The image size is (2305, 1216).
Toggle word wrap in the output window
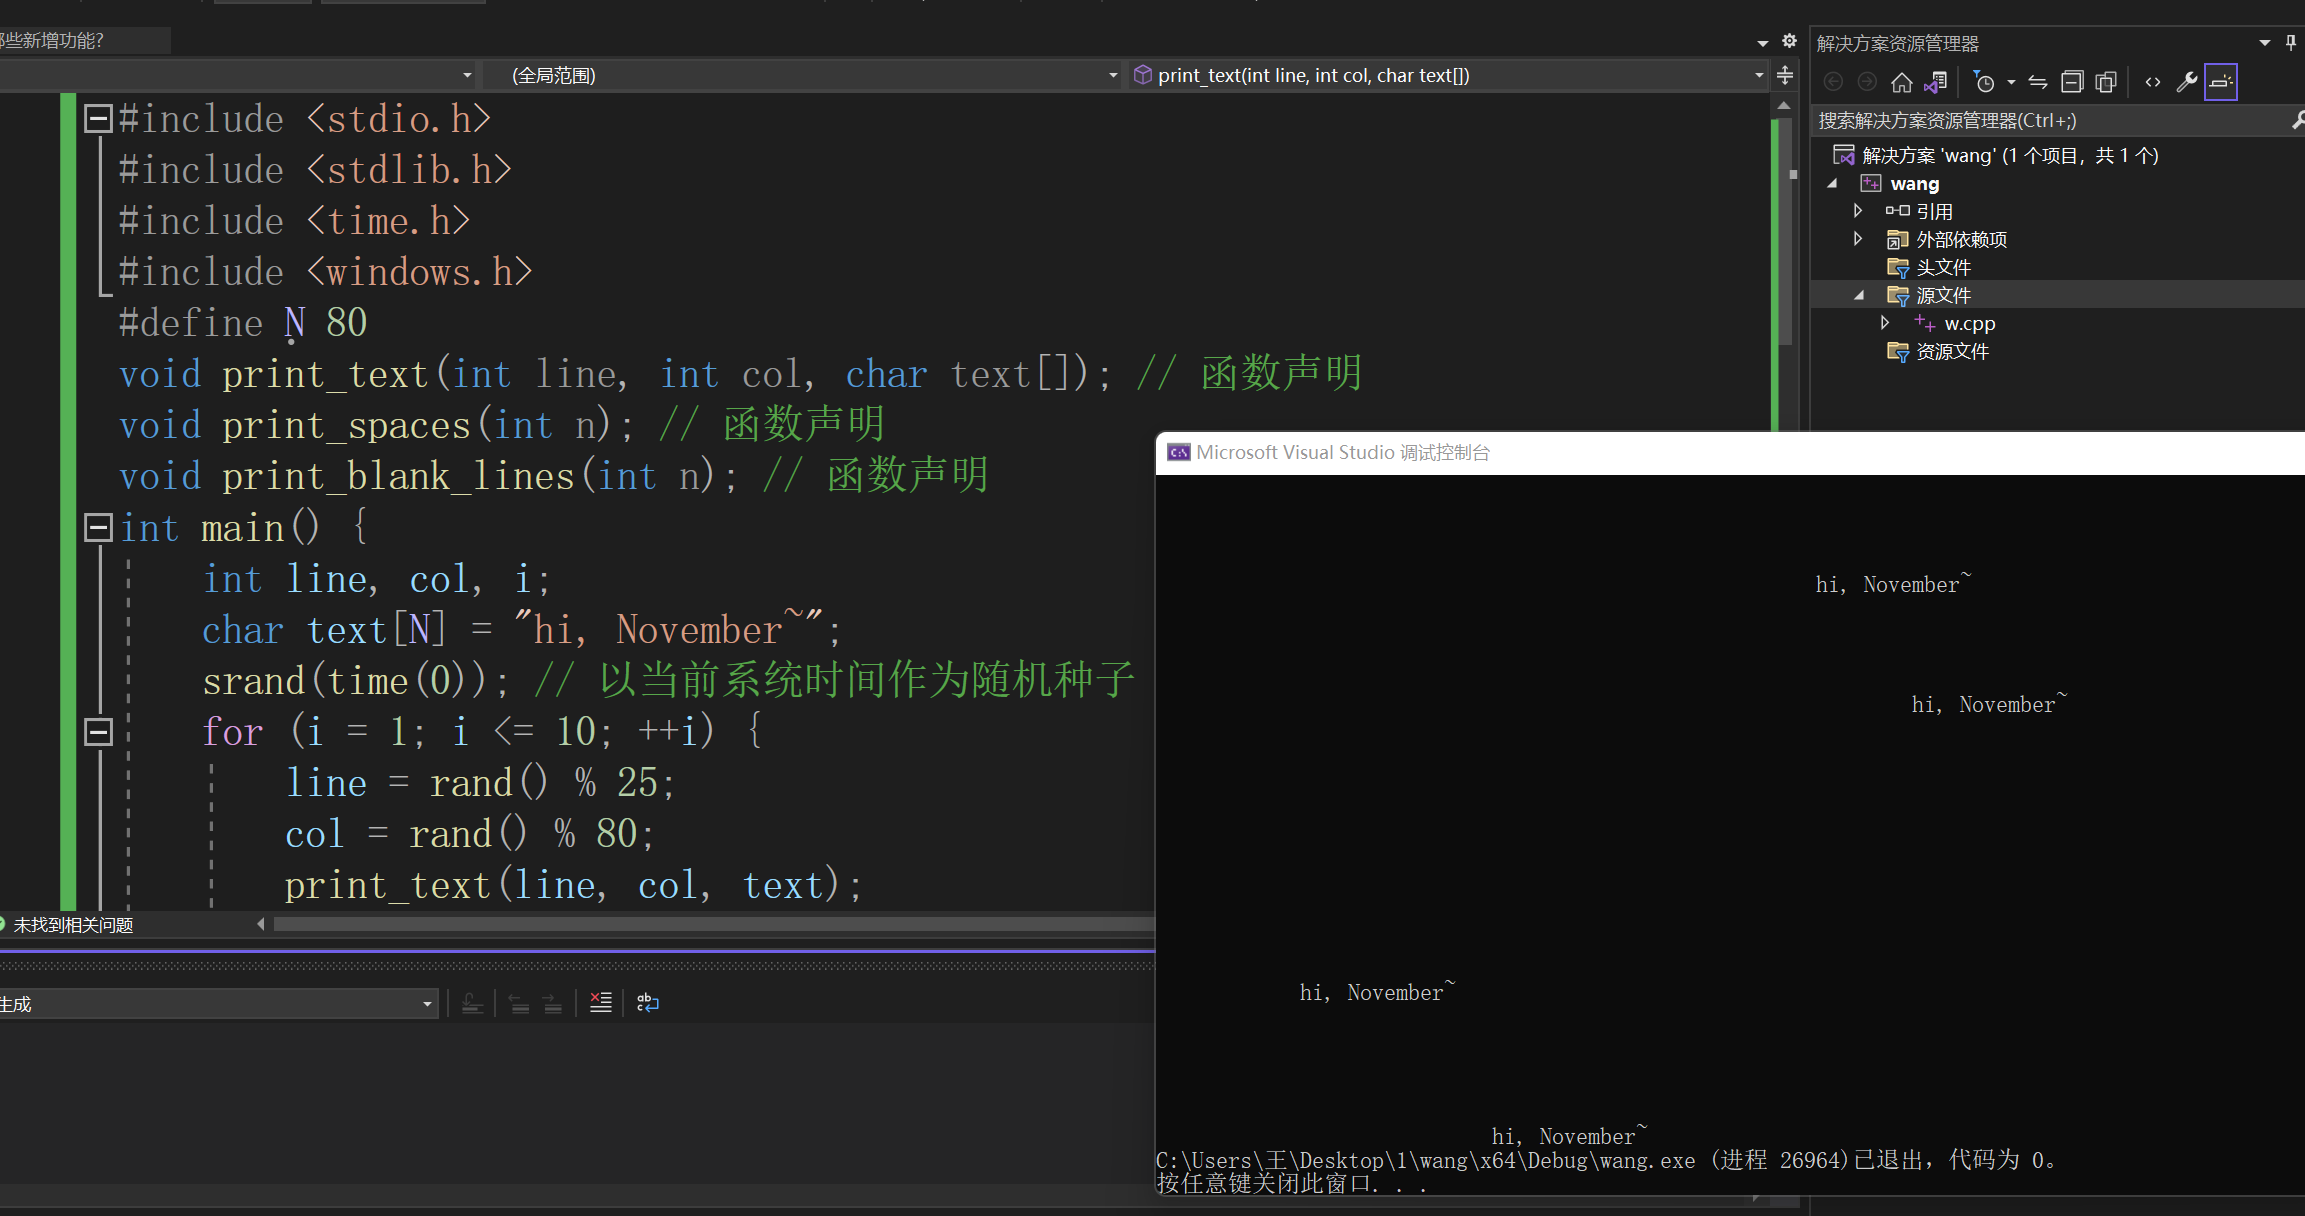click(x=647, y=1003)
